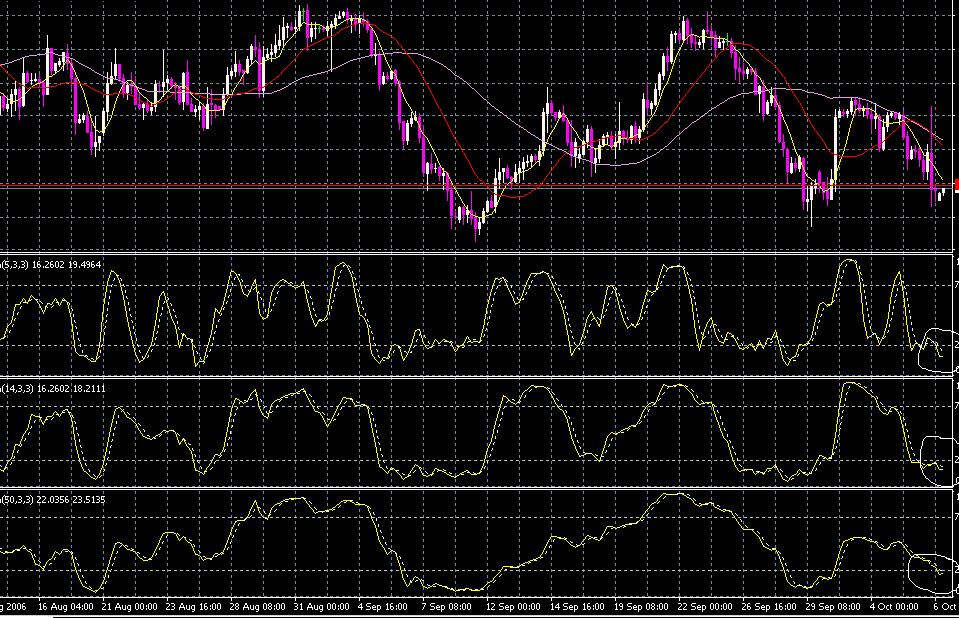Select the (50,3,3) 22.0356 23.5135 indicator label
The image size is (959, 618).
click(53, 500)
